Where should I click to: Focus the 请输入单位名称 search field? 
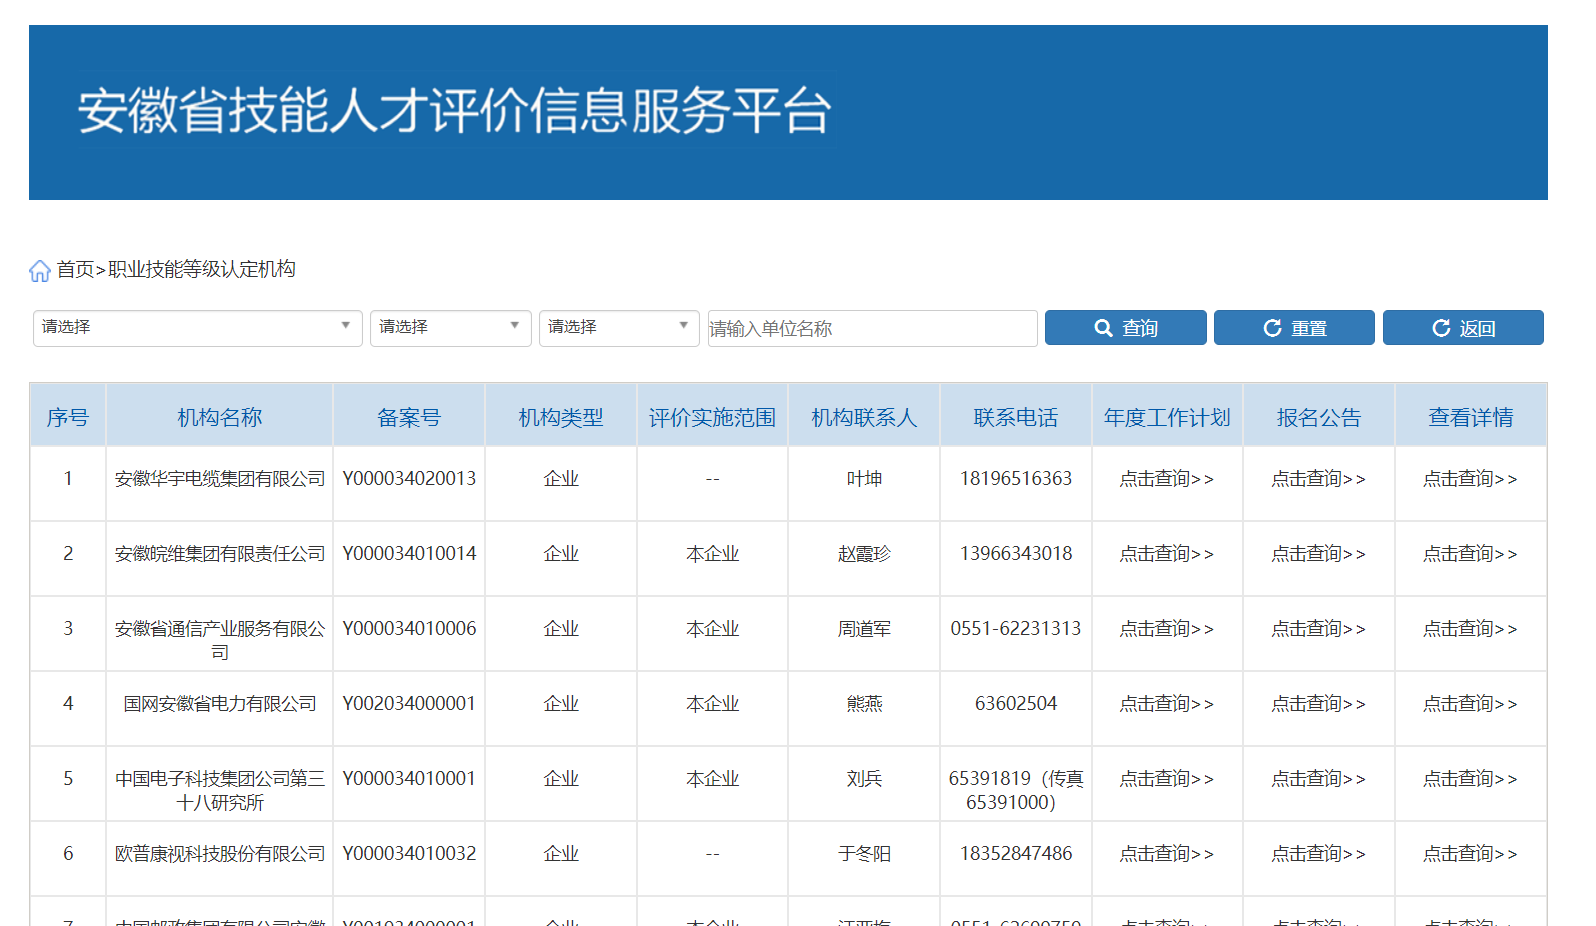tap(871, 328)
